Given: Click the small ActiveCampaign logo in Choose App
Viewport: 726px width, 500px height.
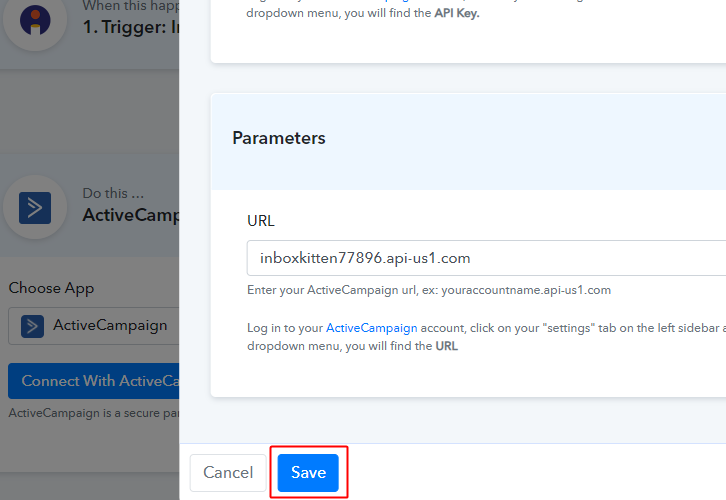Looking at the screenshot, I should [32, 325].
